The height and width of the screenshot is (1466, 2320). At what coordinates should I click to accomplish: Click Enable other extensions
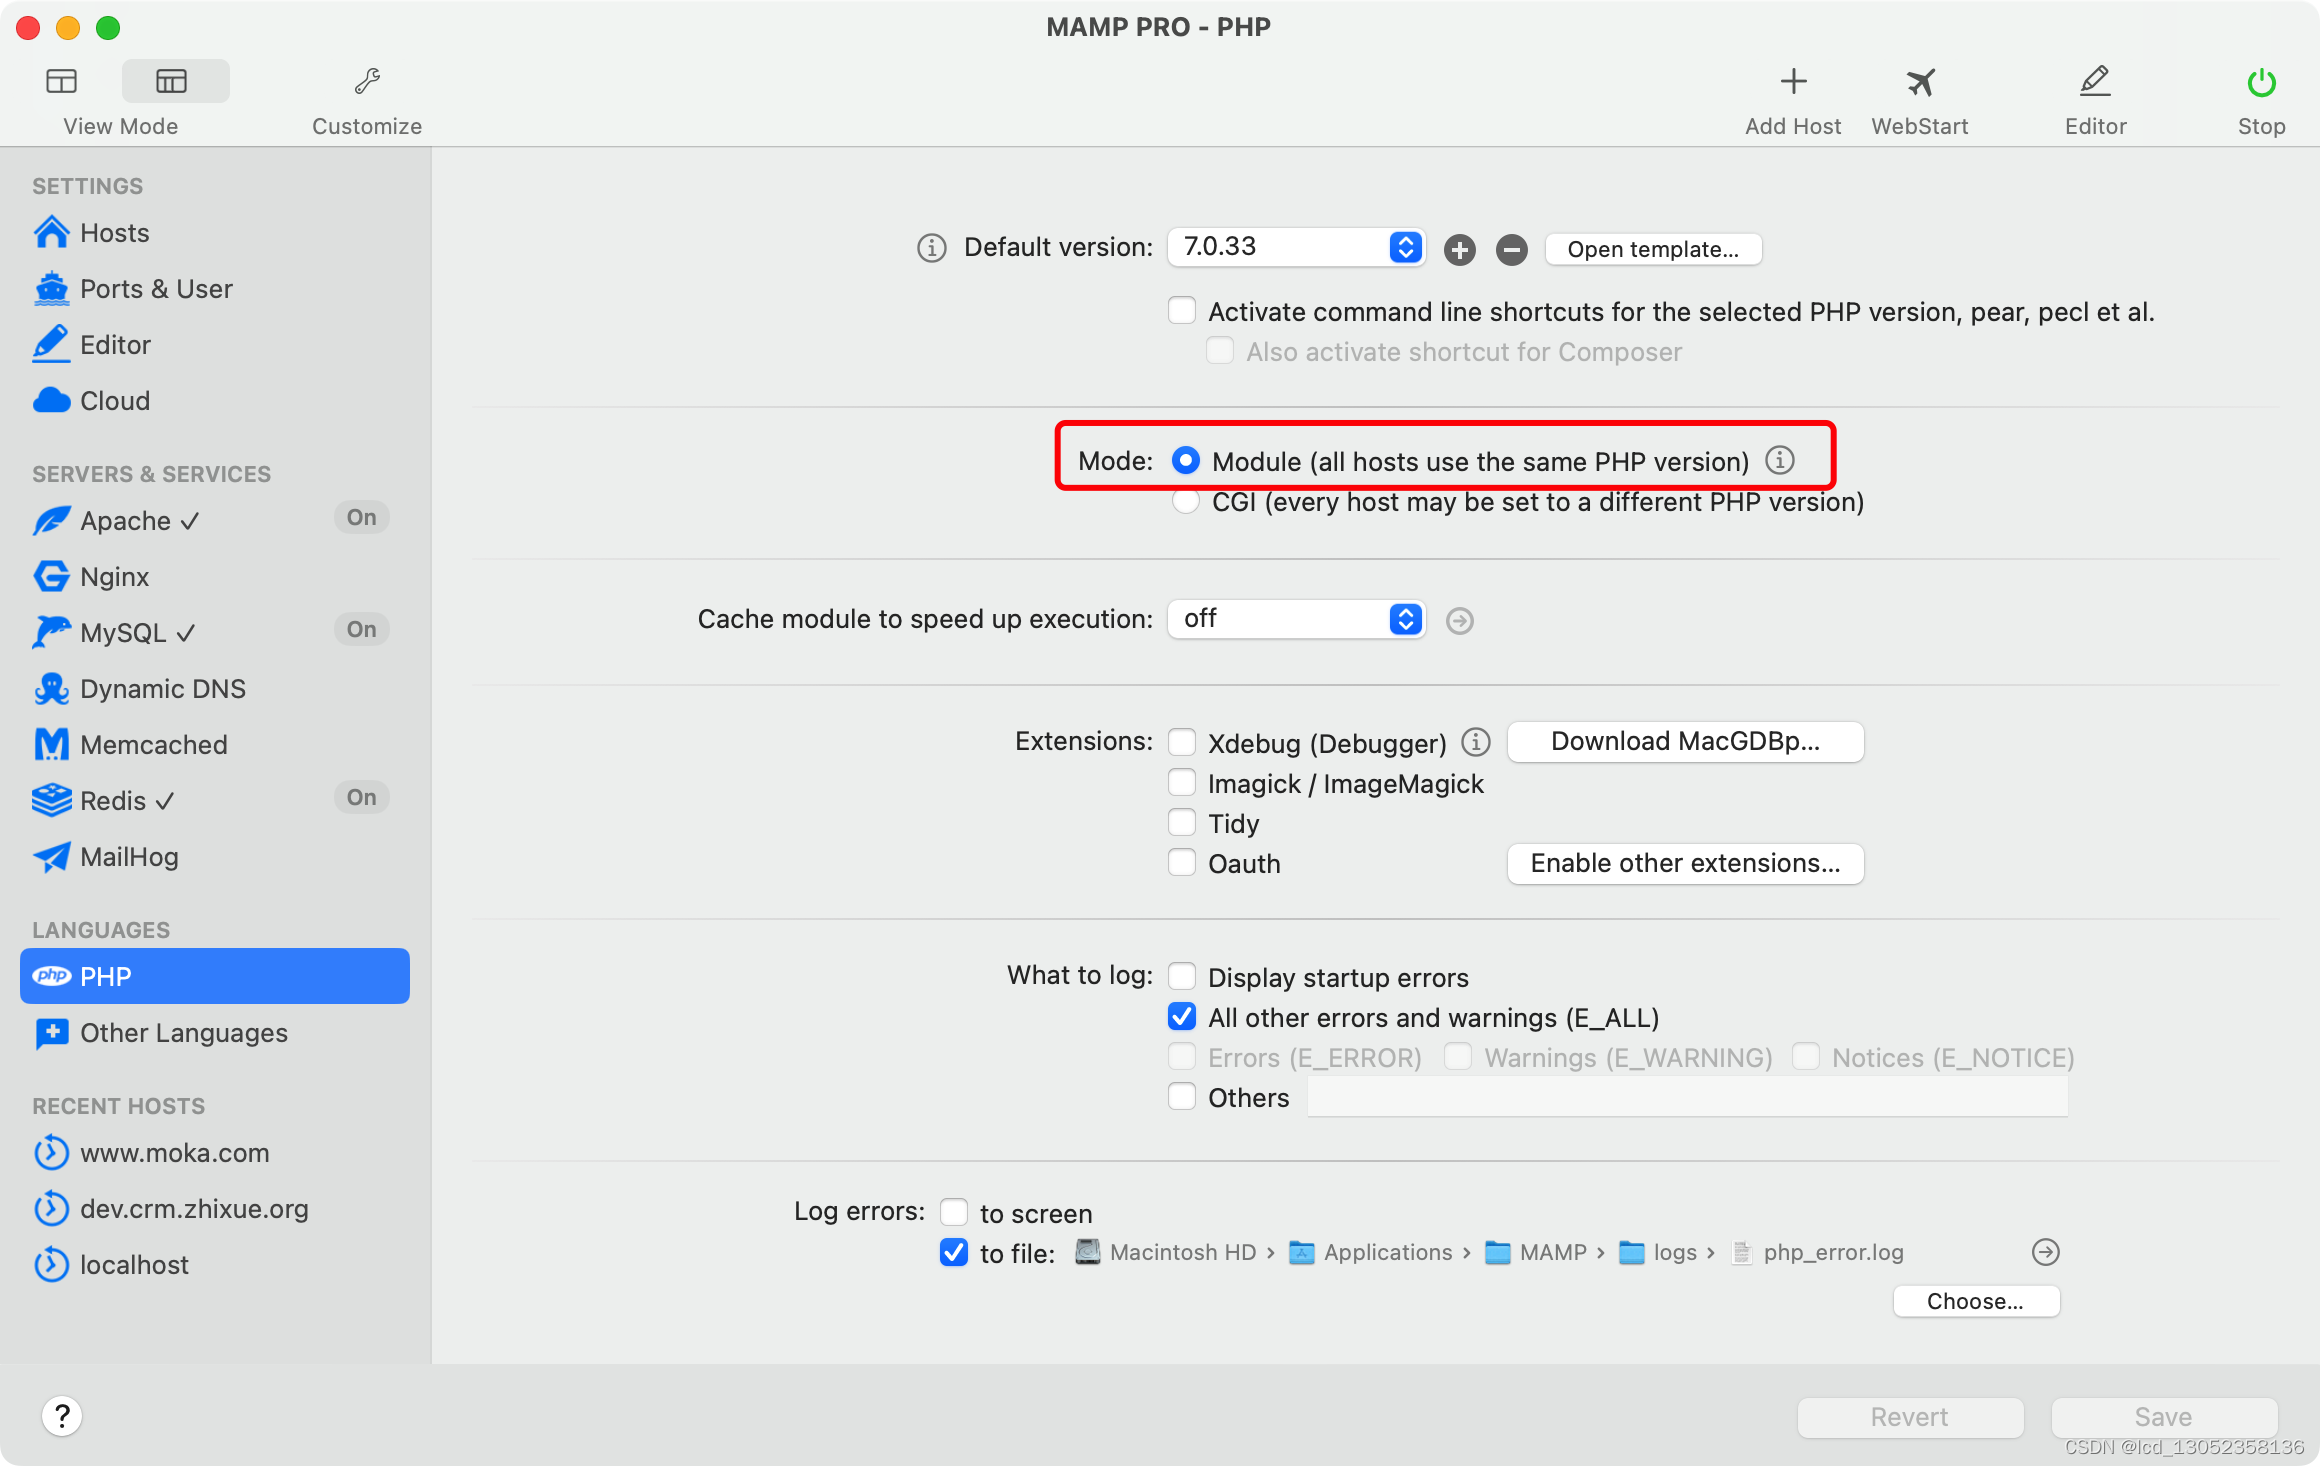click(x=1684, y=863)
